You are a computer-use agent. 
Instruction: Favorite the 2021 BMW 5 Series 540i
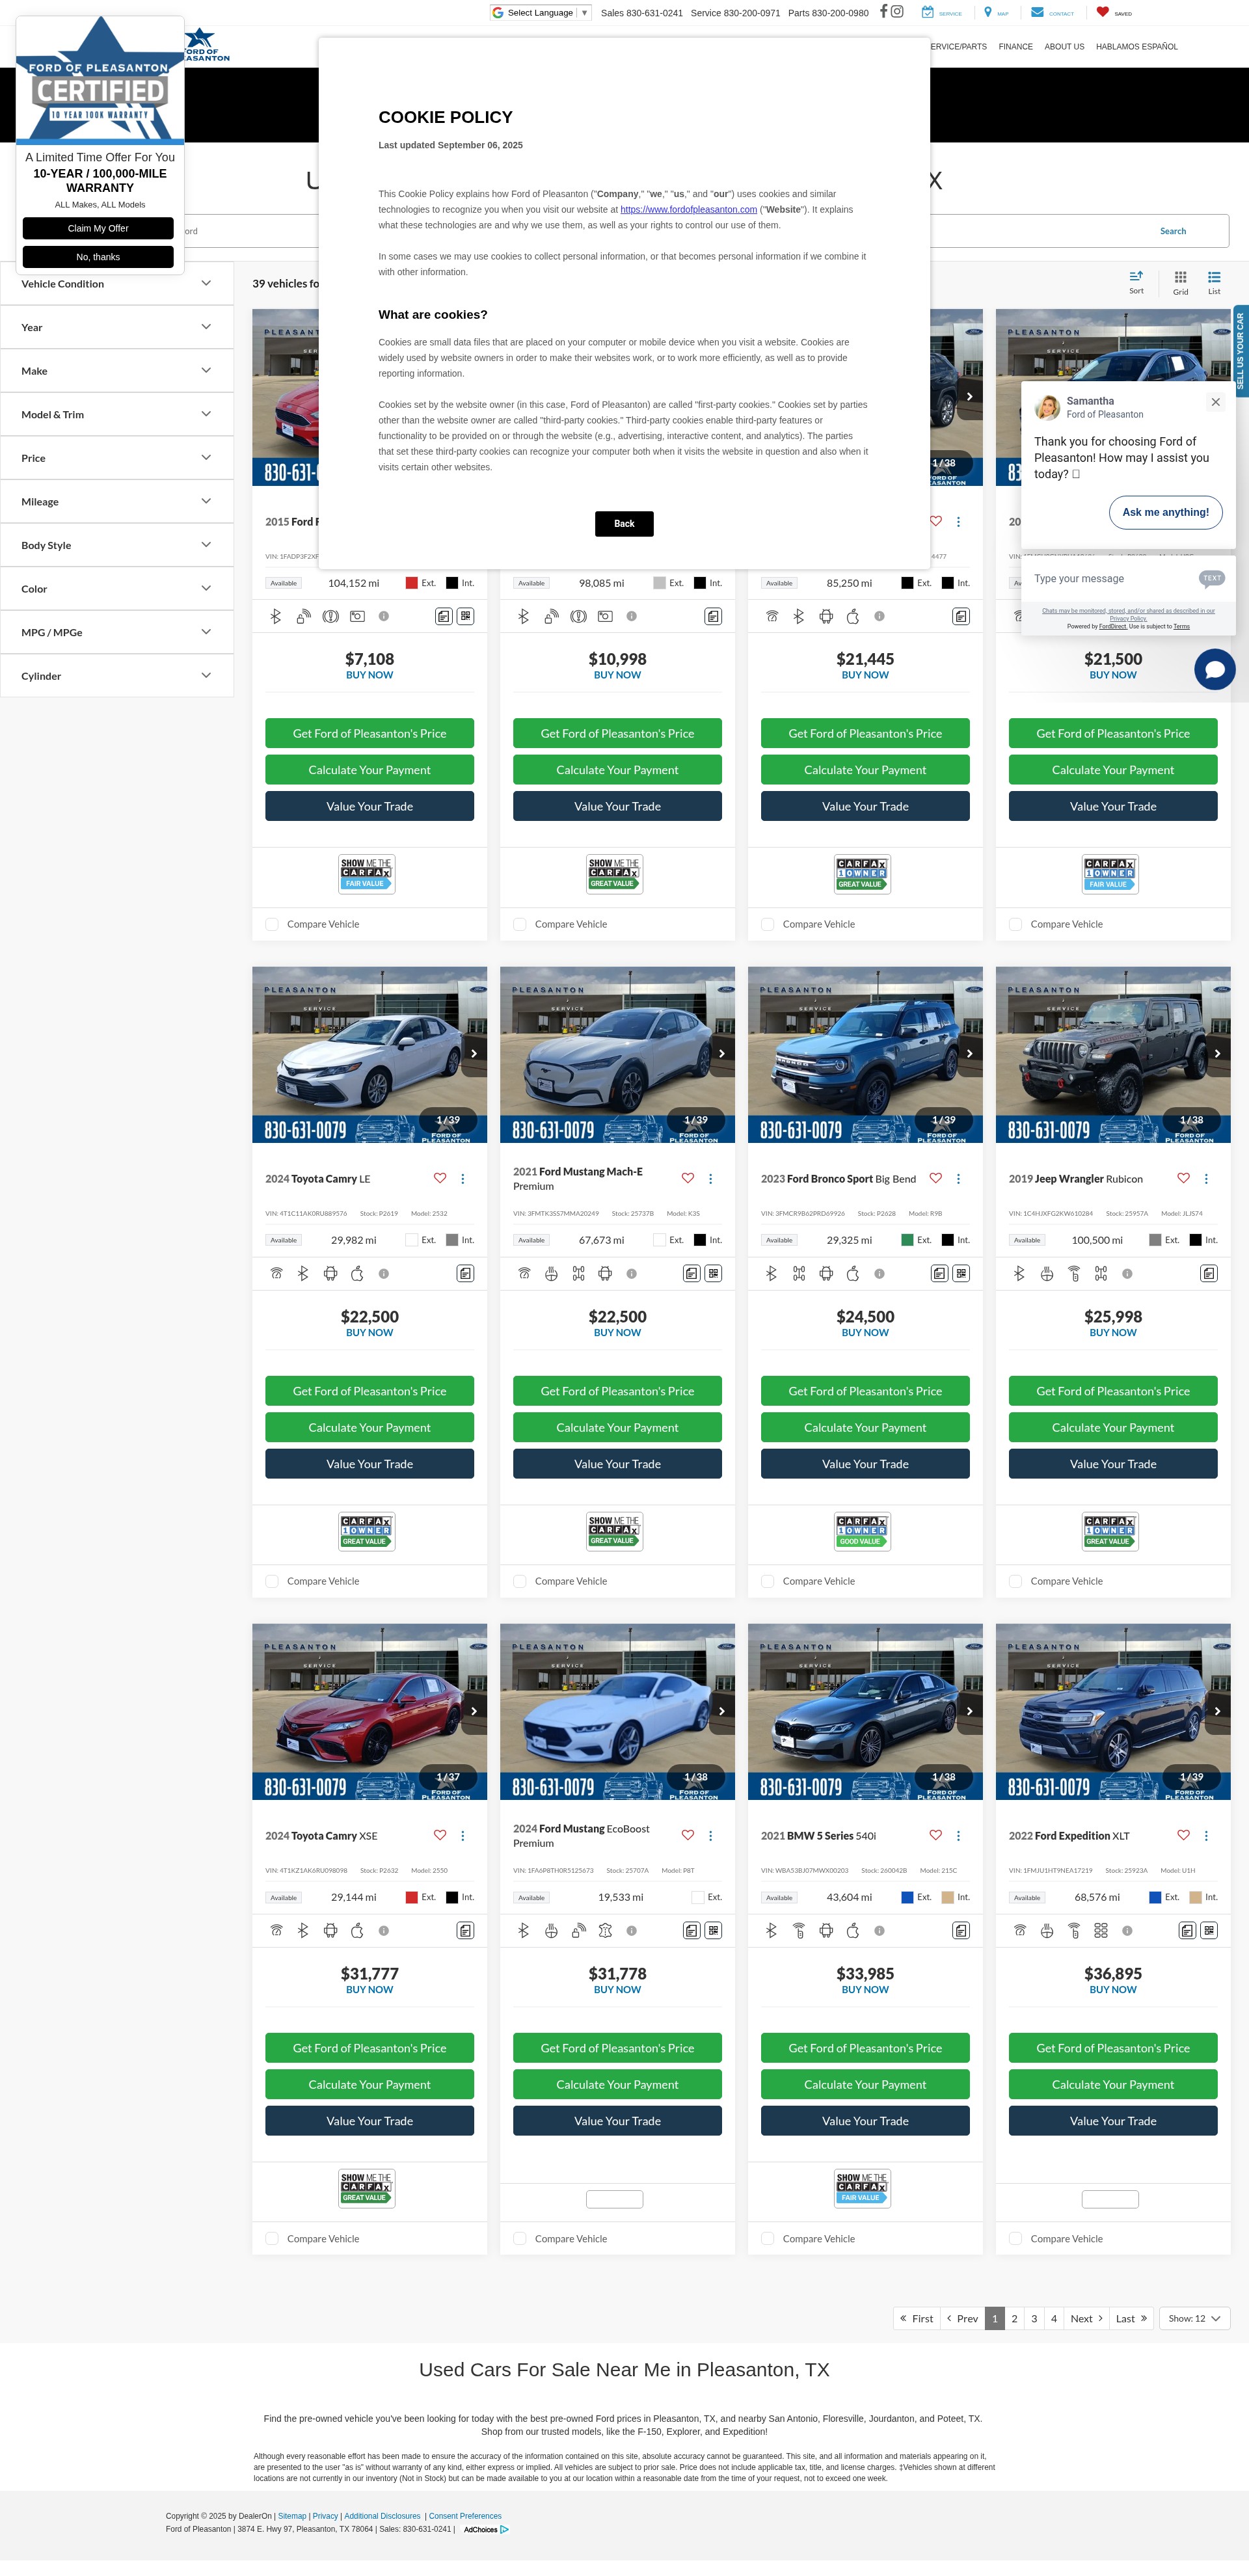click(935, 1835)
